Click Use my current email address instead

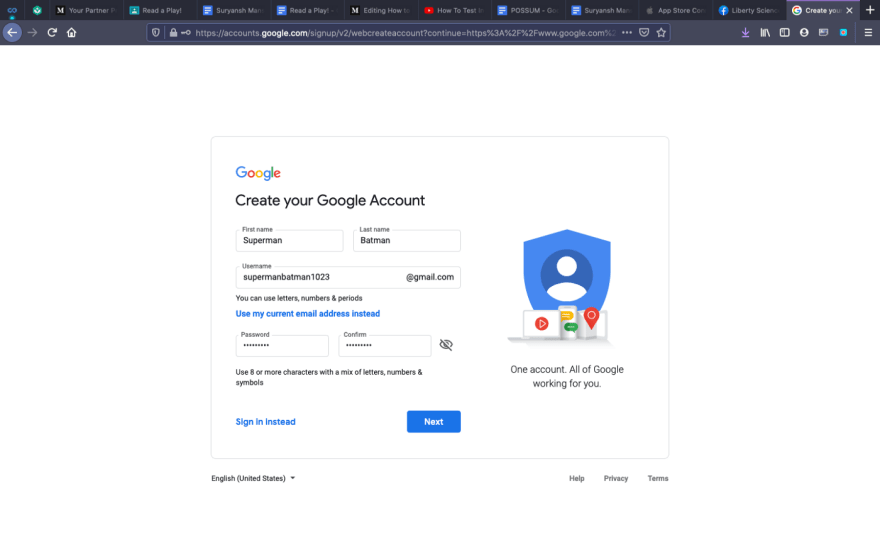pyautogui.click(x=308, y=314)
